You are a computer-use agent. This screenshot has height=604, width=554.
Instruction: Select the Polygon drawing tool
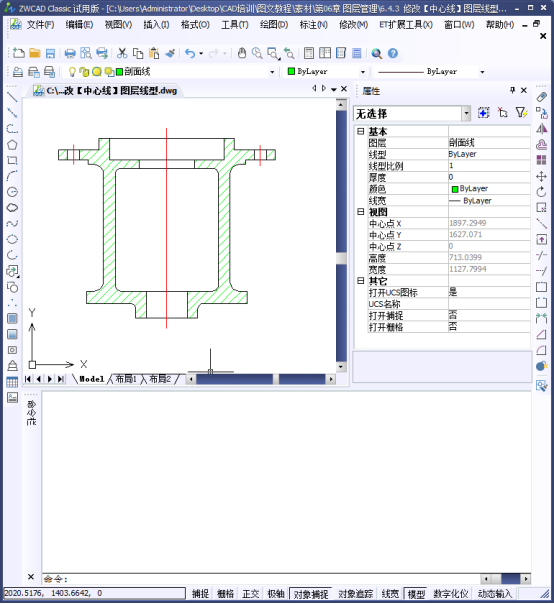12,145
